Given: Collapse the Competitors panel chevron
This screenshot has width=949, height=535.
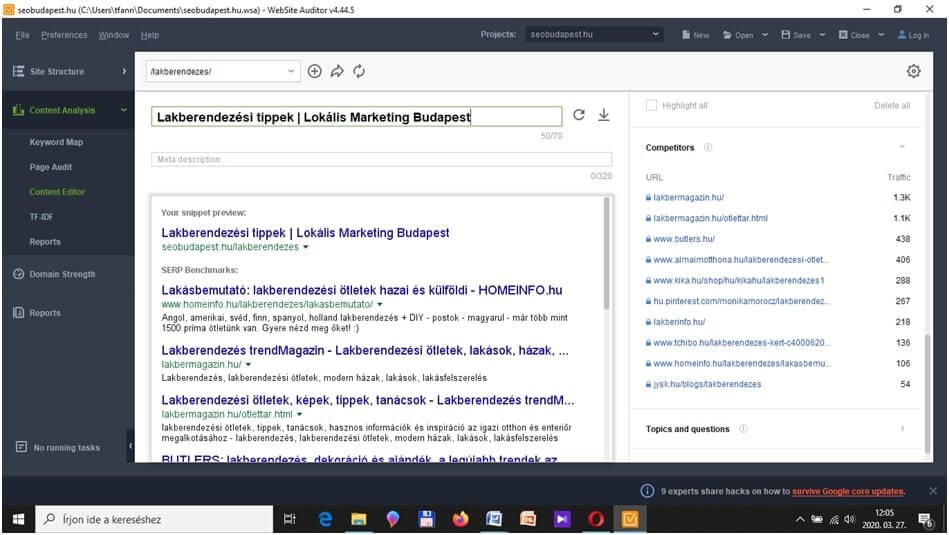Looking at the screenshot, I should click(902, 147).
